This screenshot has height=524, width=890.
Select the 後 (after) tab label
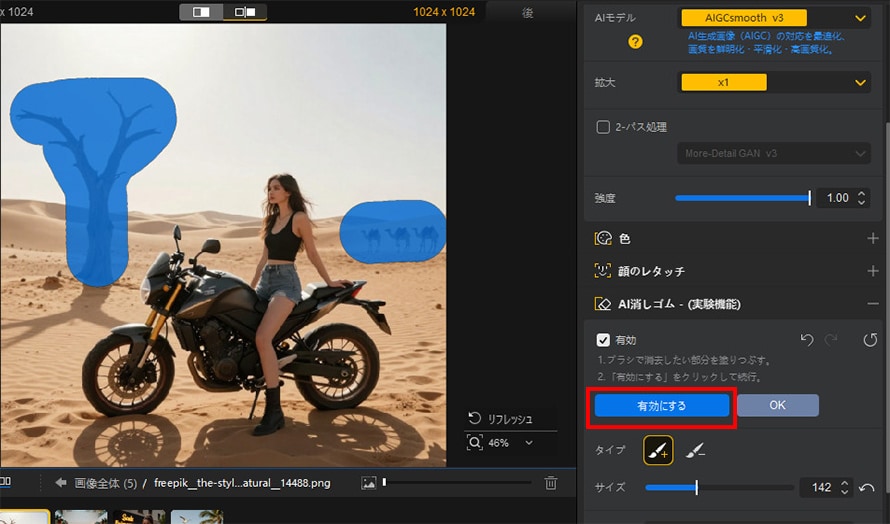pos(527,13)
